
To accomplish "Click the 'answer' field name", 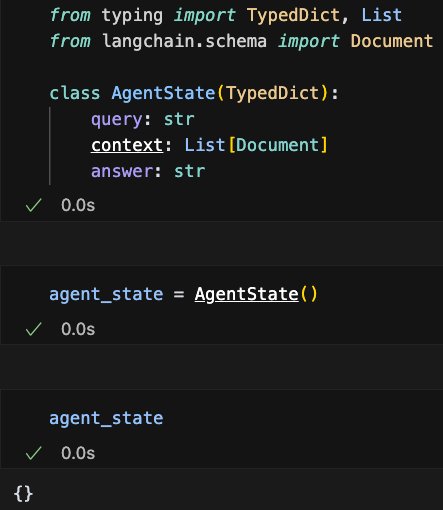I will (x=122, y=171).
